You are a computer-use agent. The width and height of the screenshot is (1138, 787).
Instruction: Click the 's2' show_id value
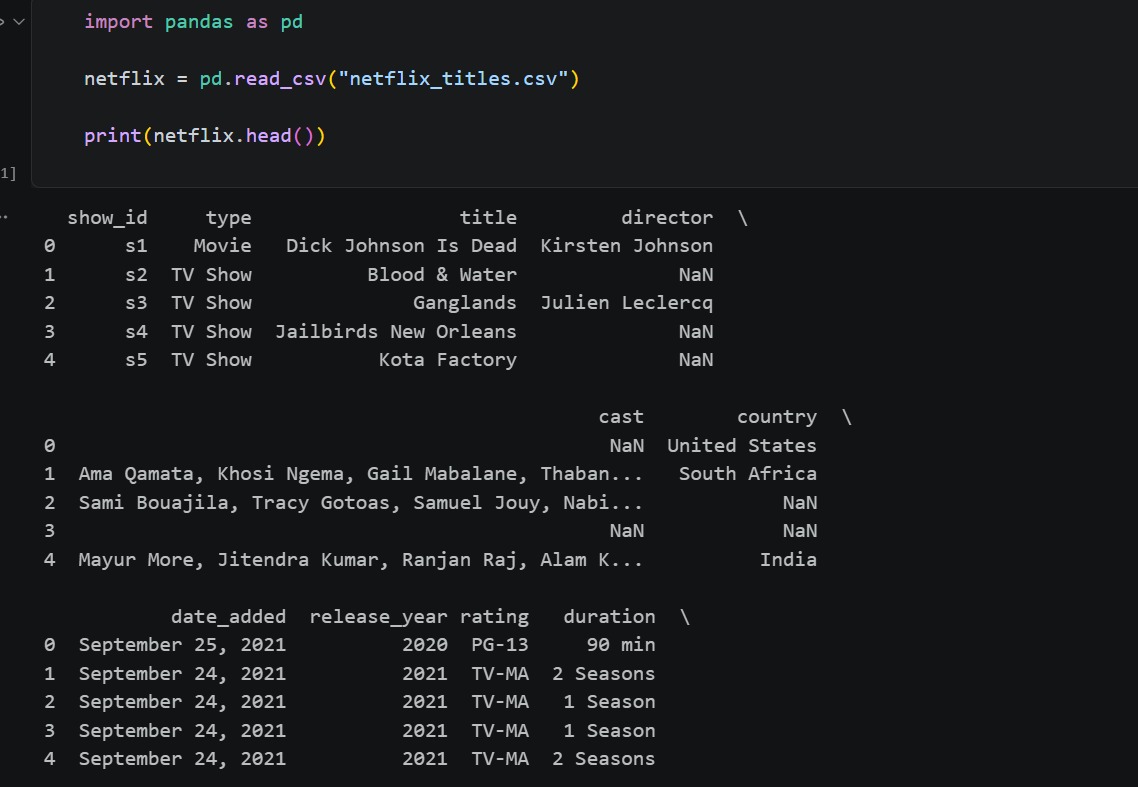click(136, 274)
